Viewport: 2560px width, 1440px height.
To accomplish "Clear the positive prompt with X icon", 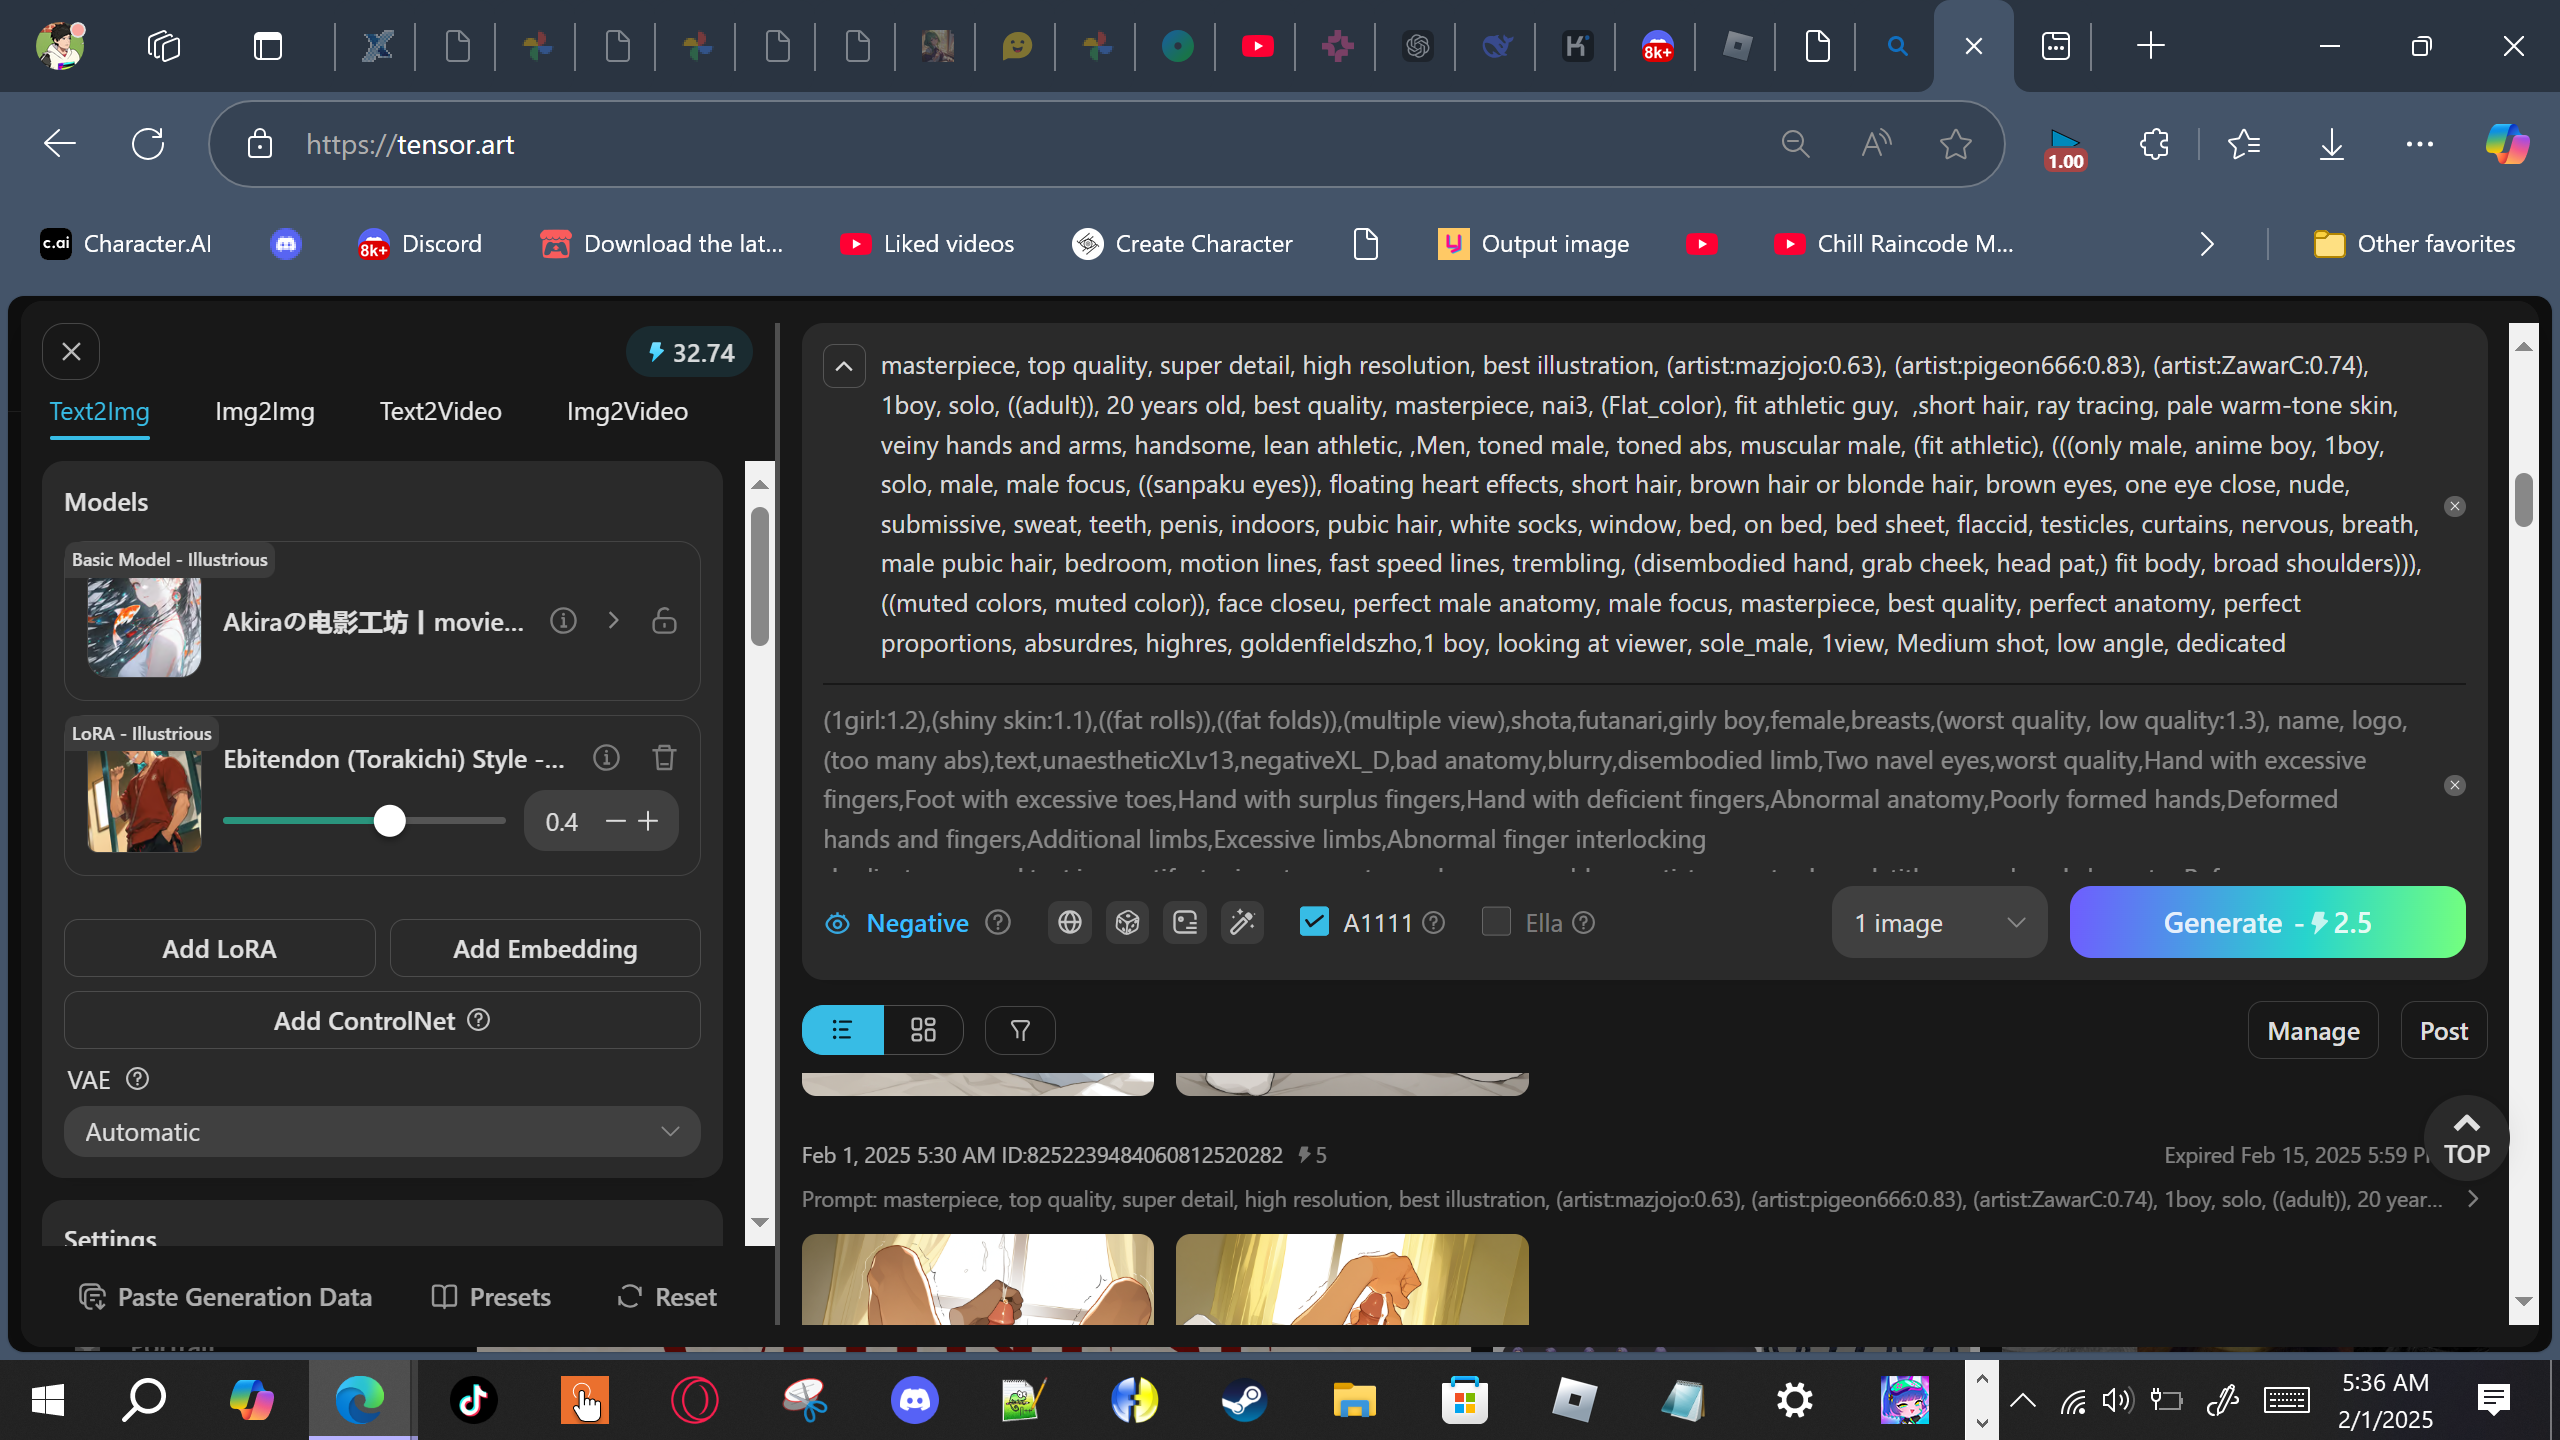I will click(x=2454, y=506).
